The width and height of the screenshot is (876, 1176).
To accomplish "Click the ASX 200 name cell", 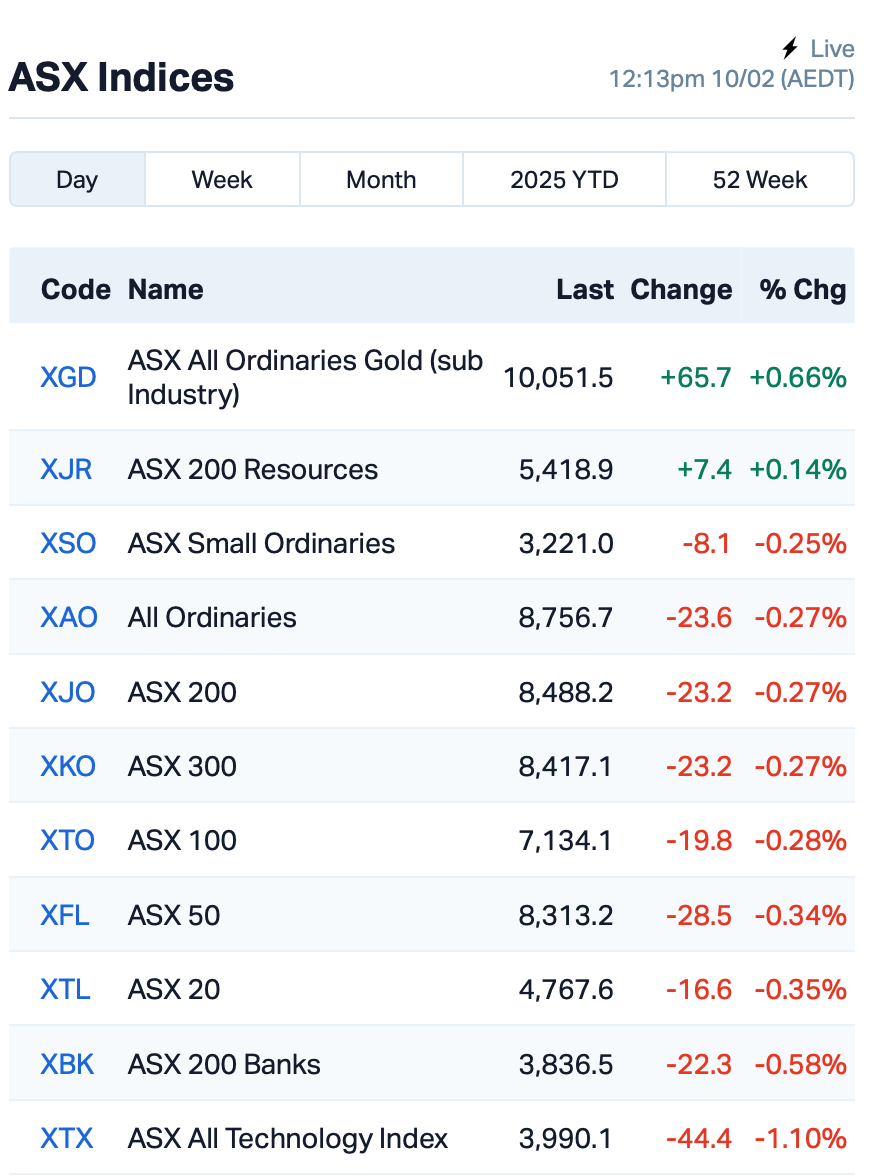I will pyautogui.click(x=182, y=692).
